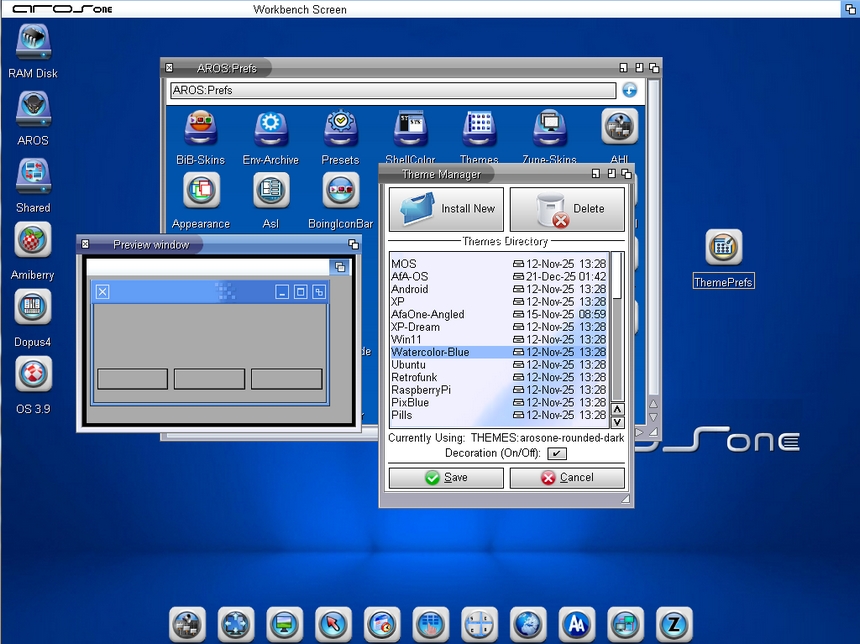Viewport: 860px width, 644px height.
Task: Launch the Appearance preferences icon
Action: (201, 190)
